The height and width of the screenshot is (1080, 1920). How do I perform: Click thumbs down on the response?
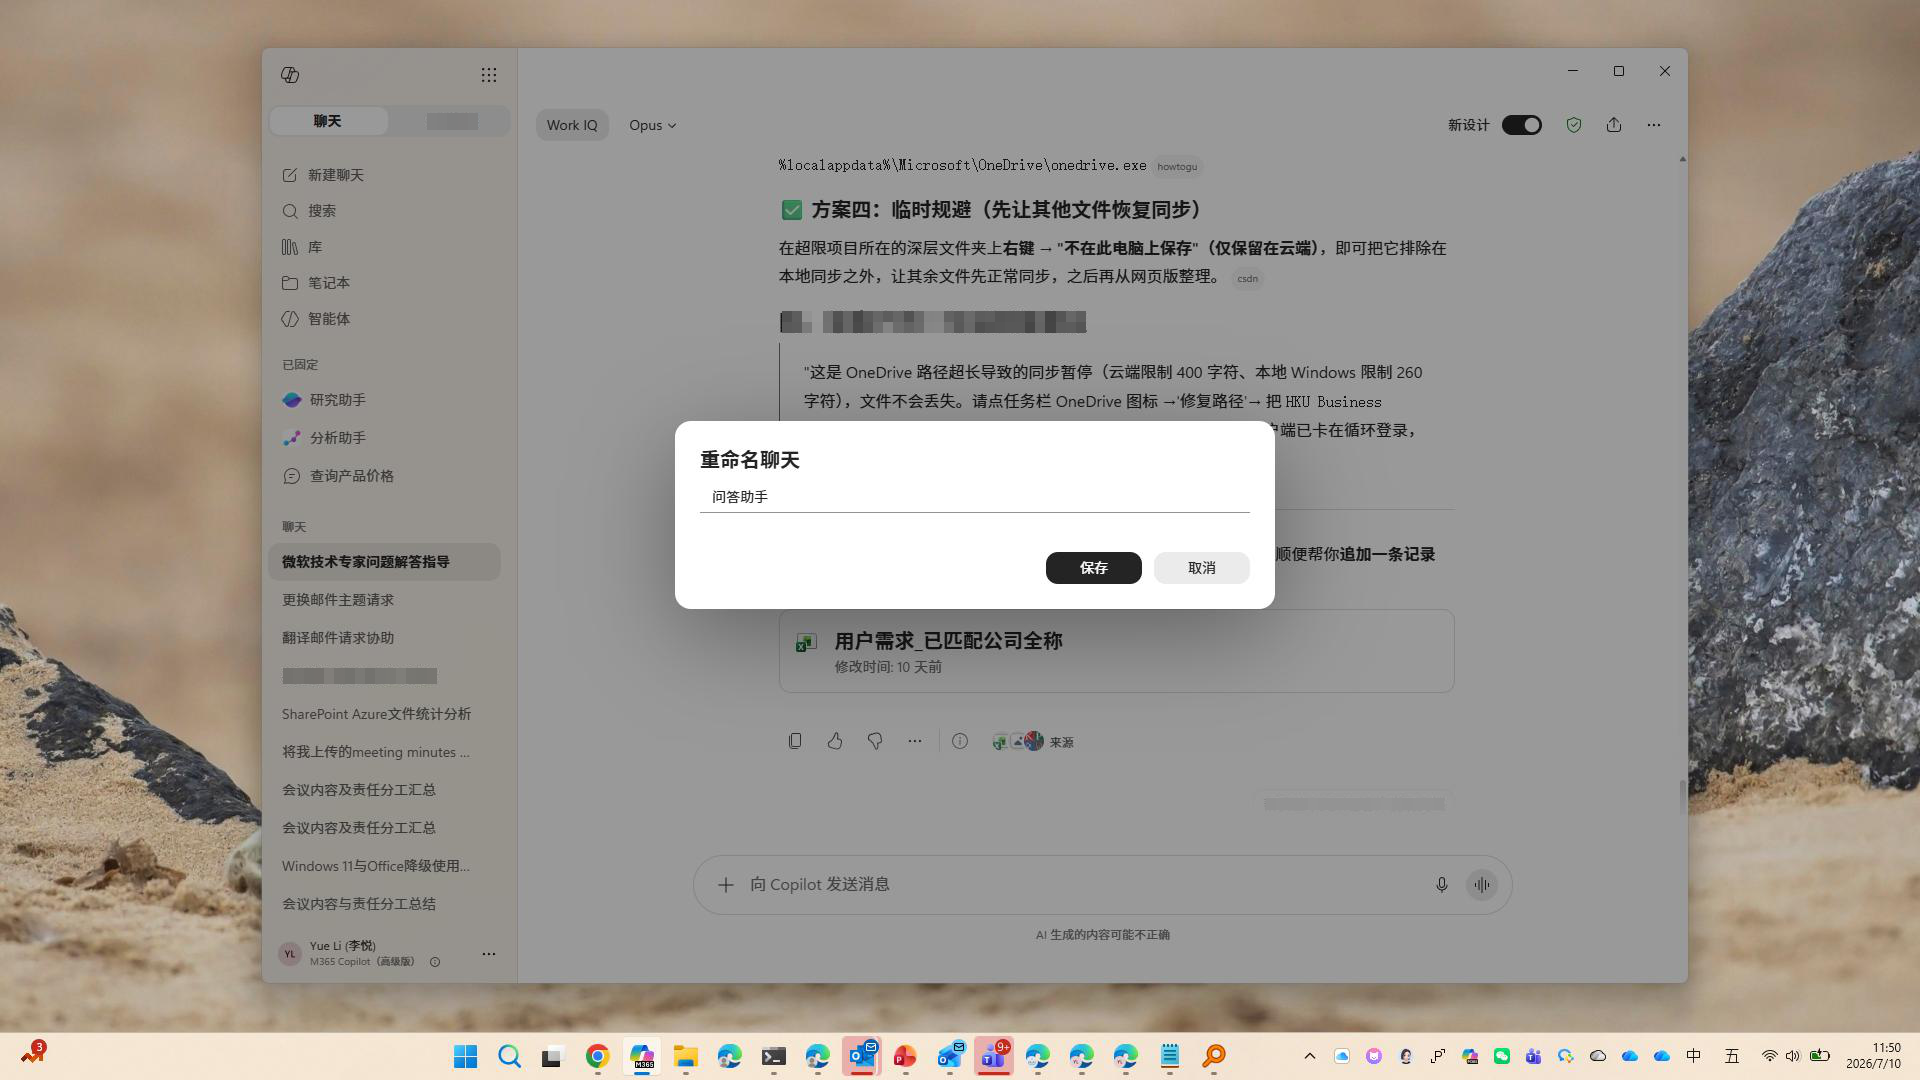click(x=875, y=741)
